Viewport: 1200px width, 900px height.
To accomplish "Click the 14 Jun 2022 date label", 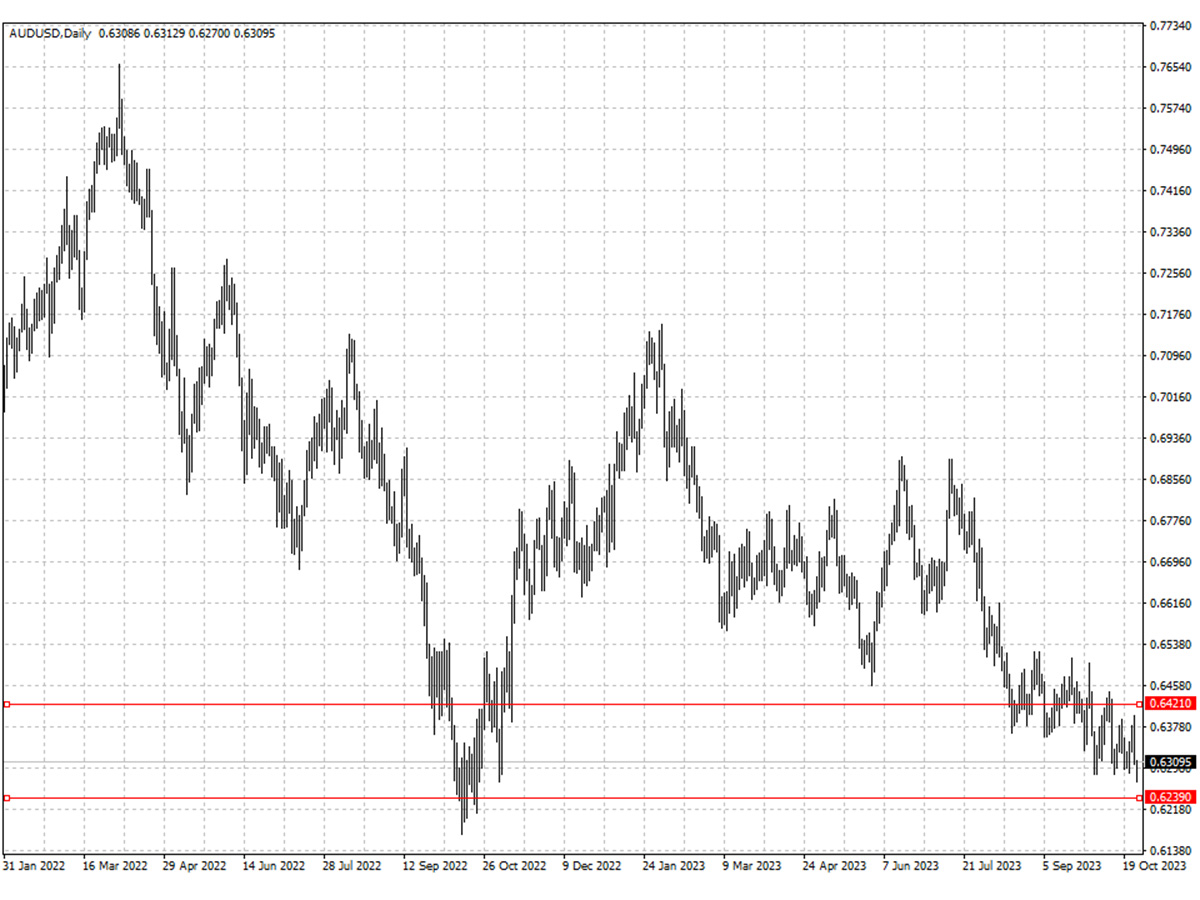I will pyautogui.click(x=274, y=866).
